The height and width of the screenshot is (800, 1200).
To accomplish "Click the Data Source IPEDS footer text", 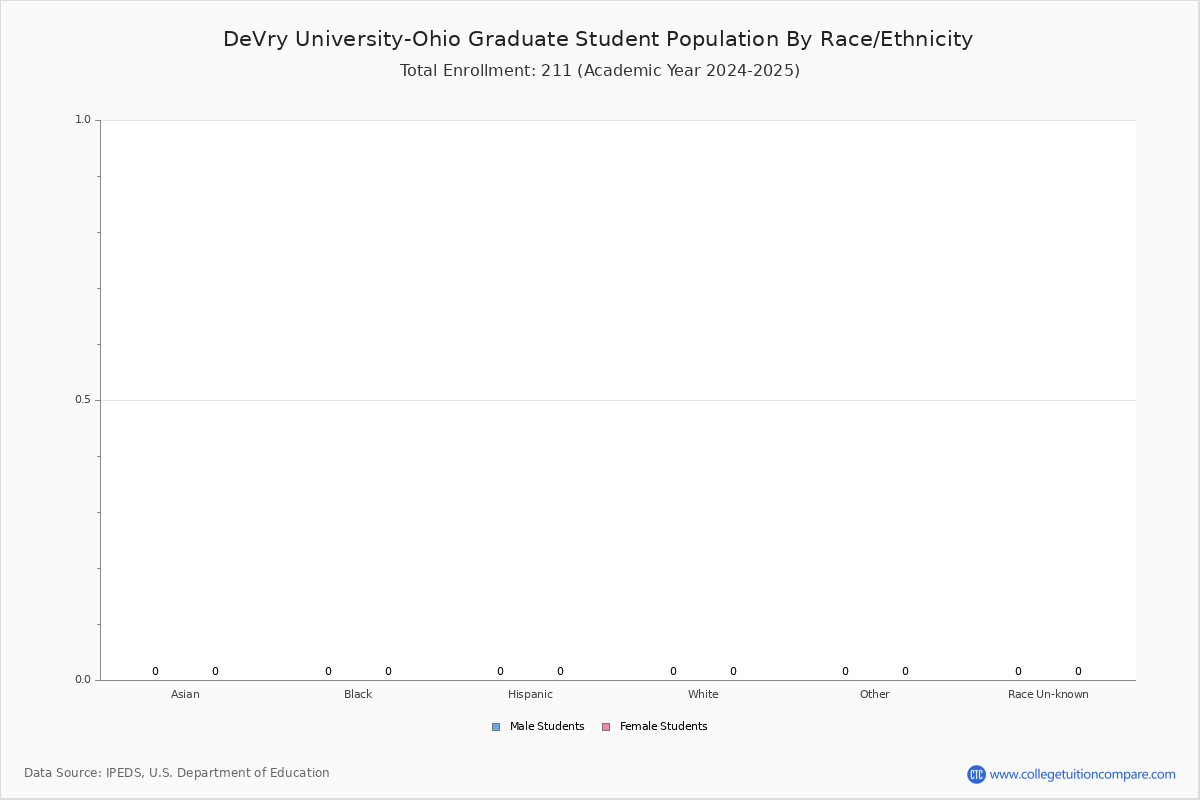I will coord(177,773).
